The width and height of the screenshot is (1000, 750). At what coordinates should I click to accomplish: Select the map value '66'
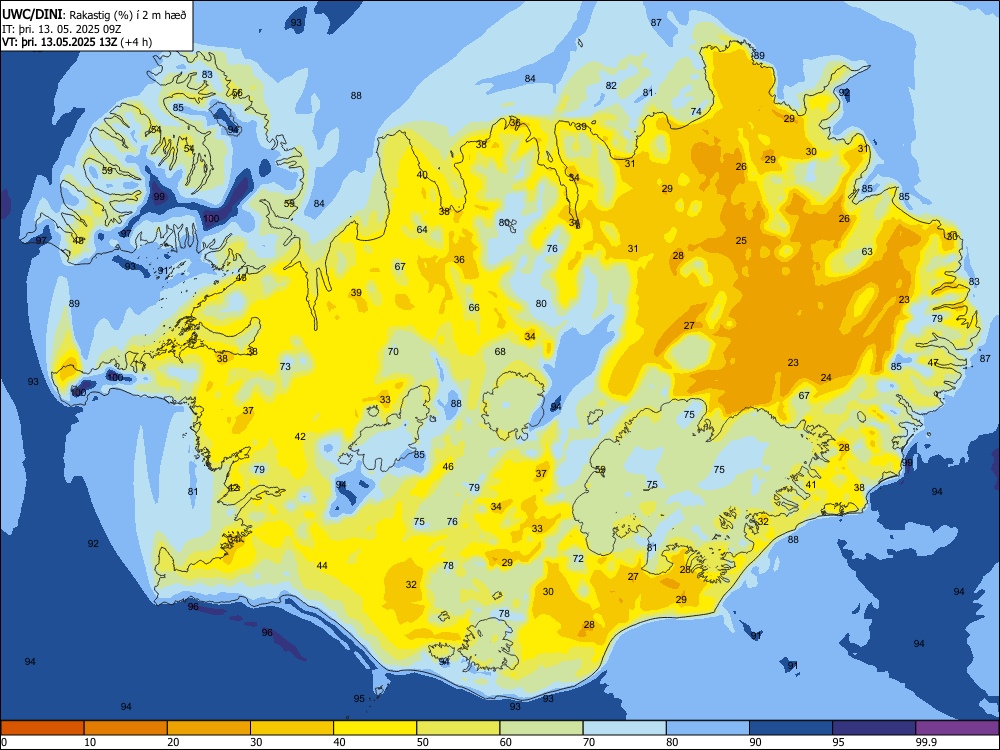point(474,307)
